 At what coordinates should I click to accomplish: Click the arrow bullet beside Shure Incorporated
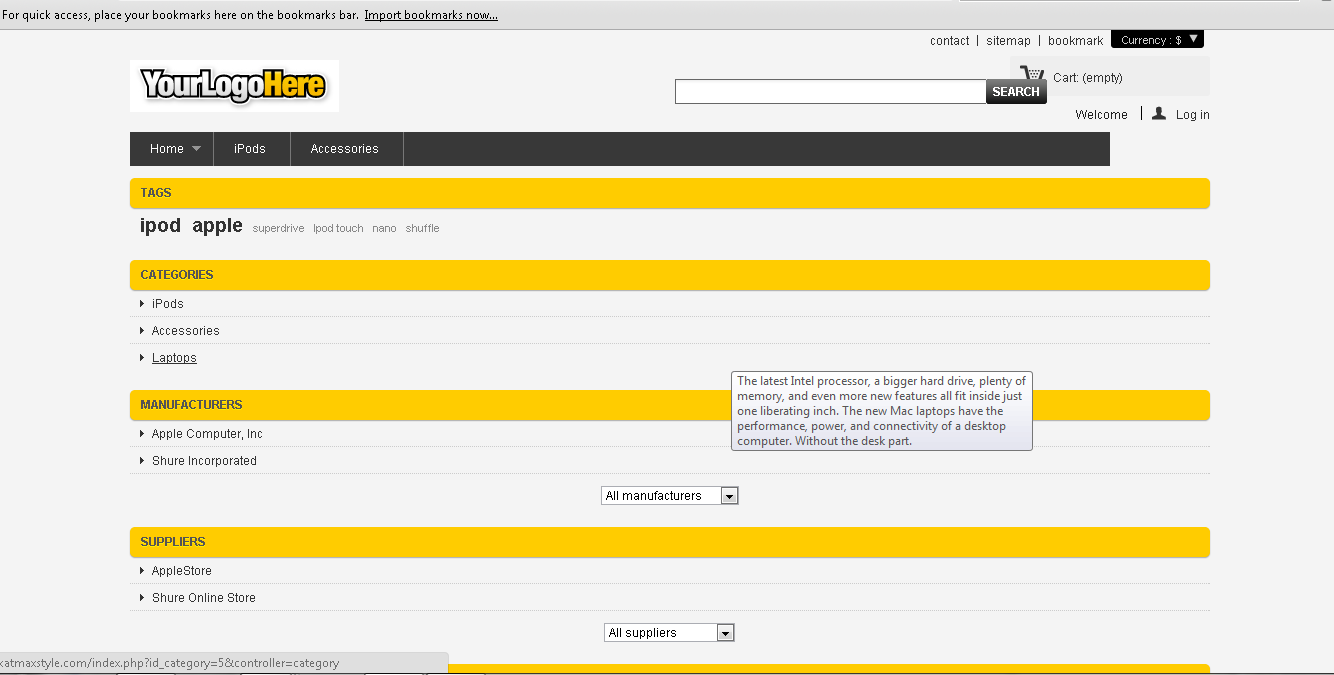coord(142,461)
